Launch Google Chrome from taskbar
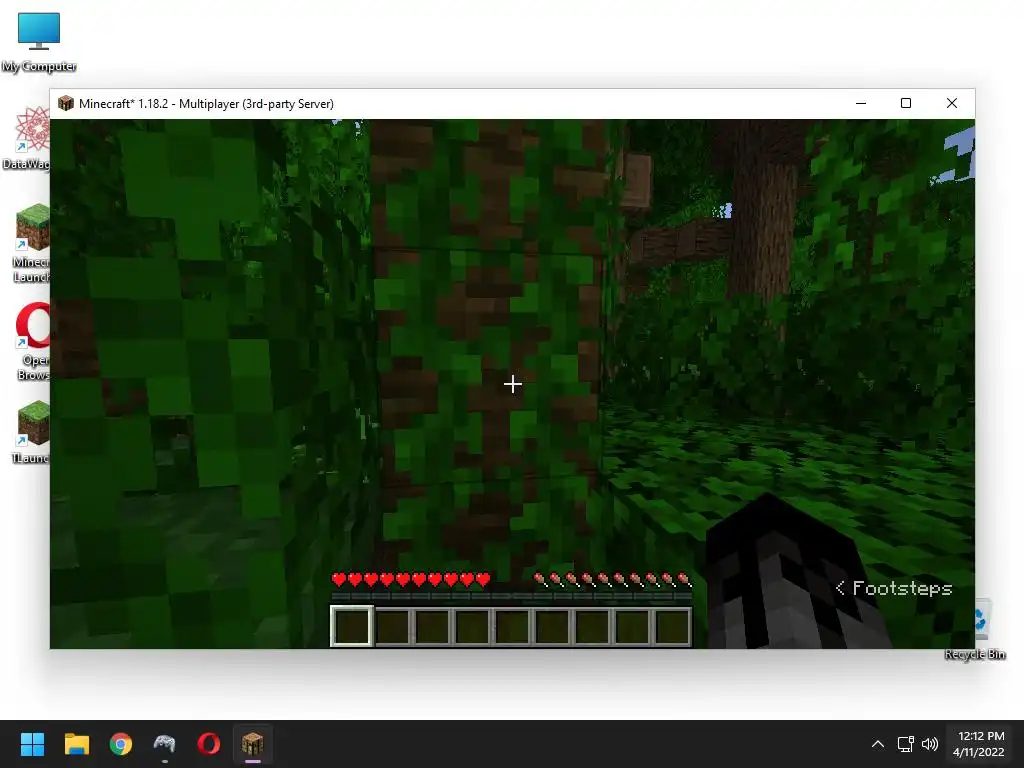Image resolution: width=1024 pixels, height=768 pixels. (x=121, y=744)
